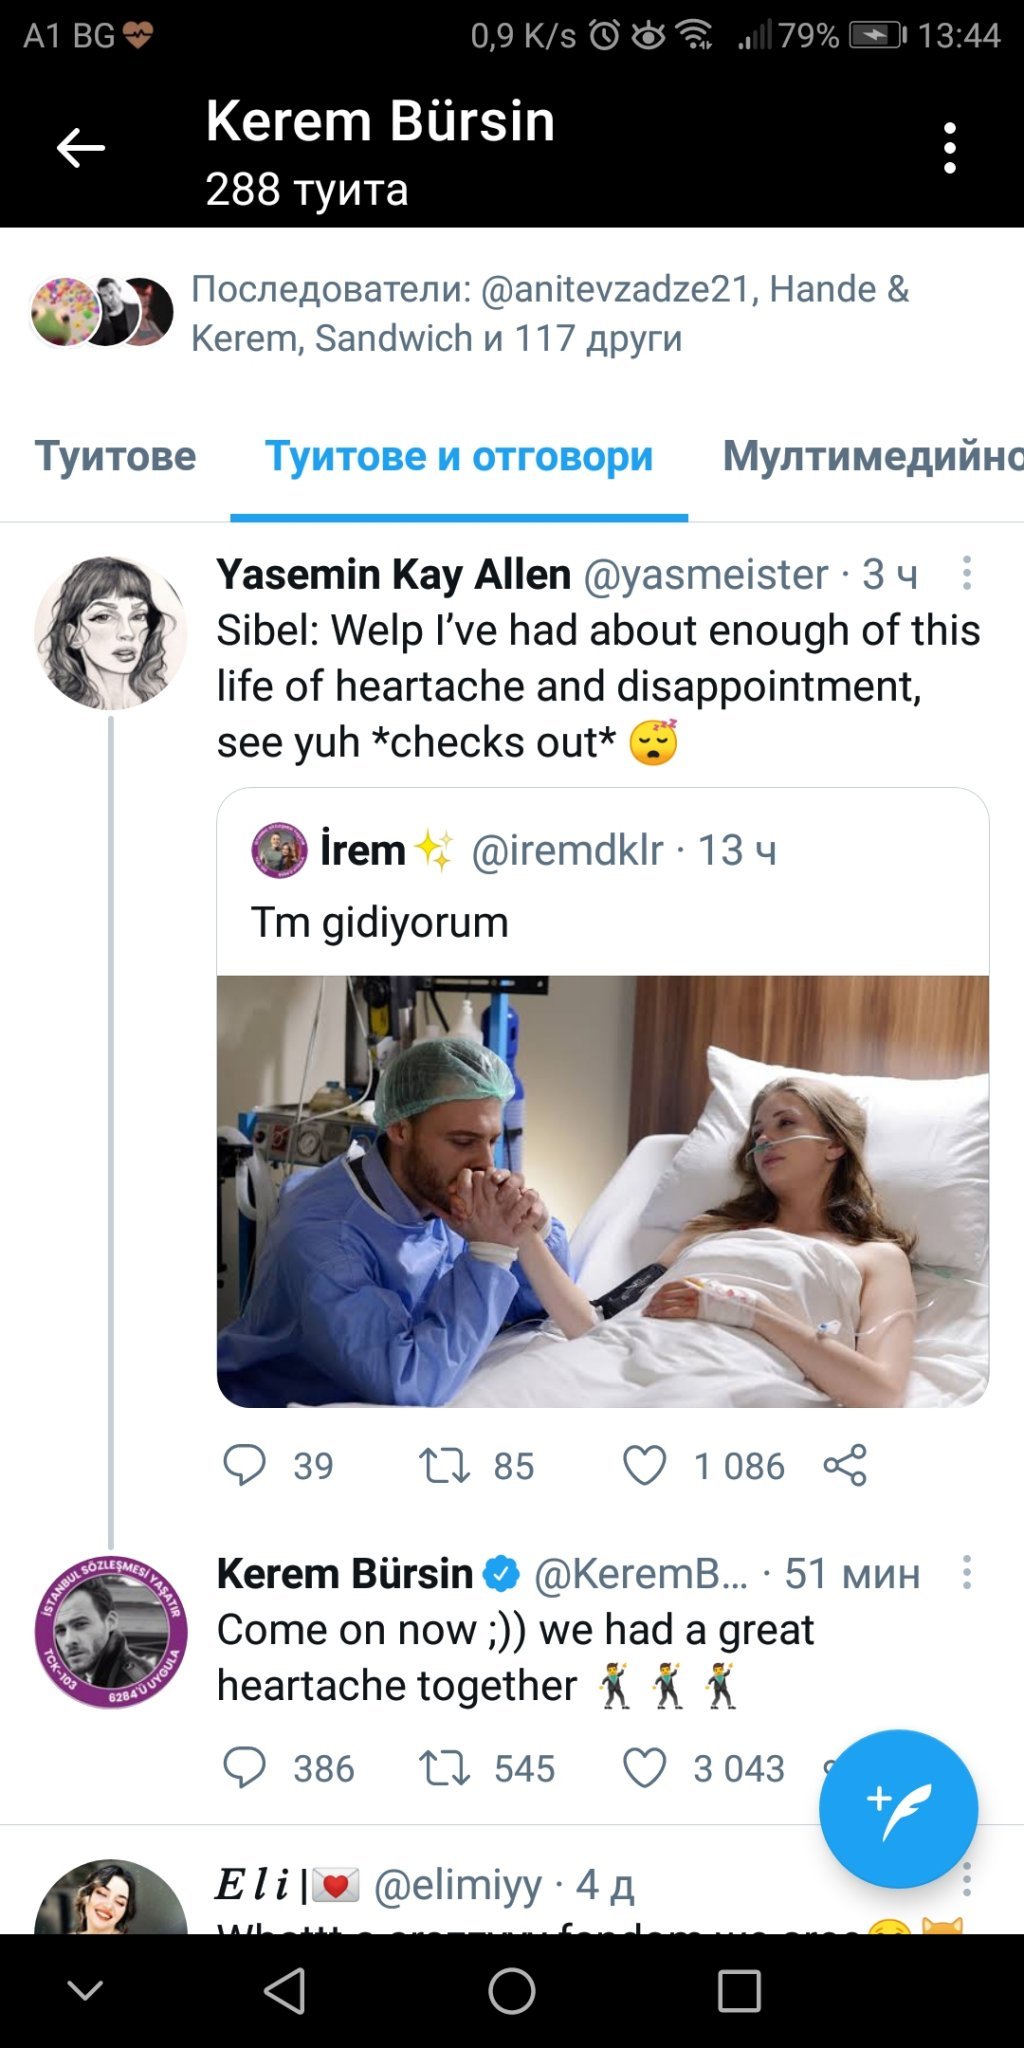Image resolution: width=1024 pixels, height=2048 pixels.
Task: Reply to Kerem Bürsin's tweet
Action: [x=244, y=1768]
